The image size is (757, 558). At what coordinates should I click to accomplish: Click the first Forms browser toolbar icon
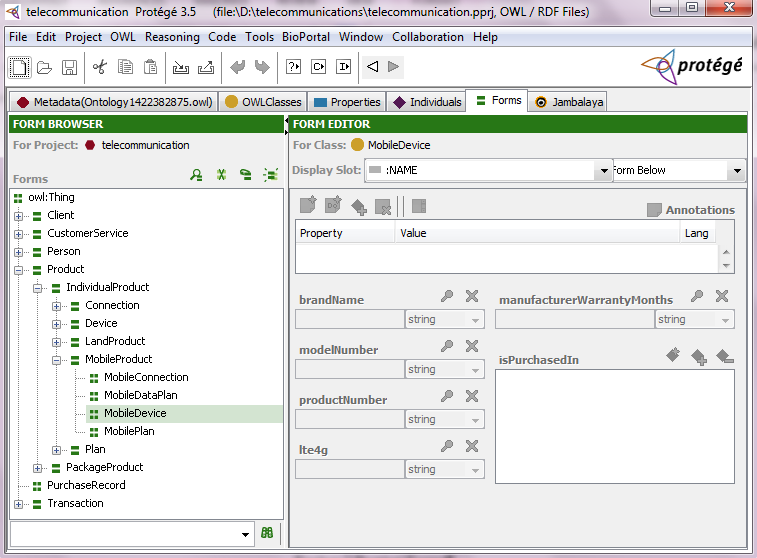[x=196, y=175]
